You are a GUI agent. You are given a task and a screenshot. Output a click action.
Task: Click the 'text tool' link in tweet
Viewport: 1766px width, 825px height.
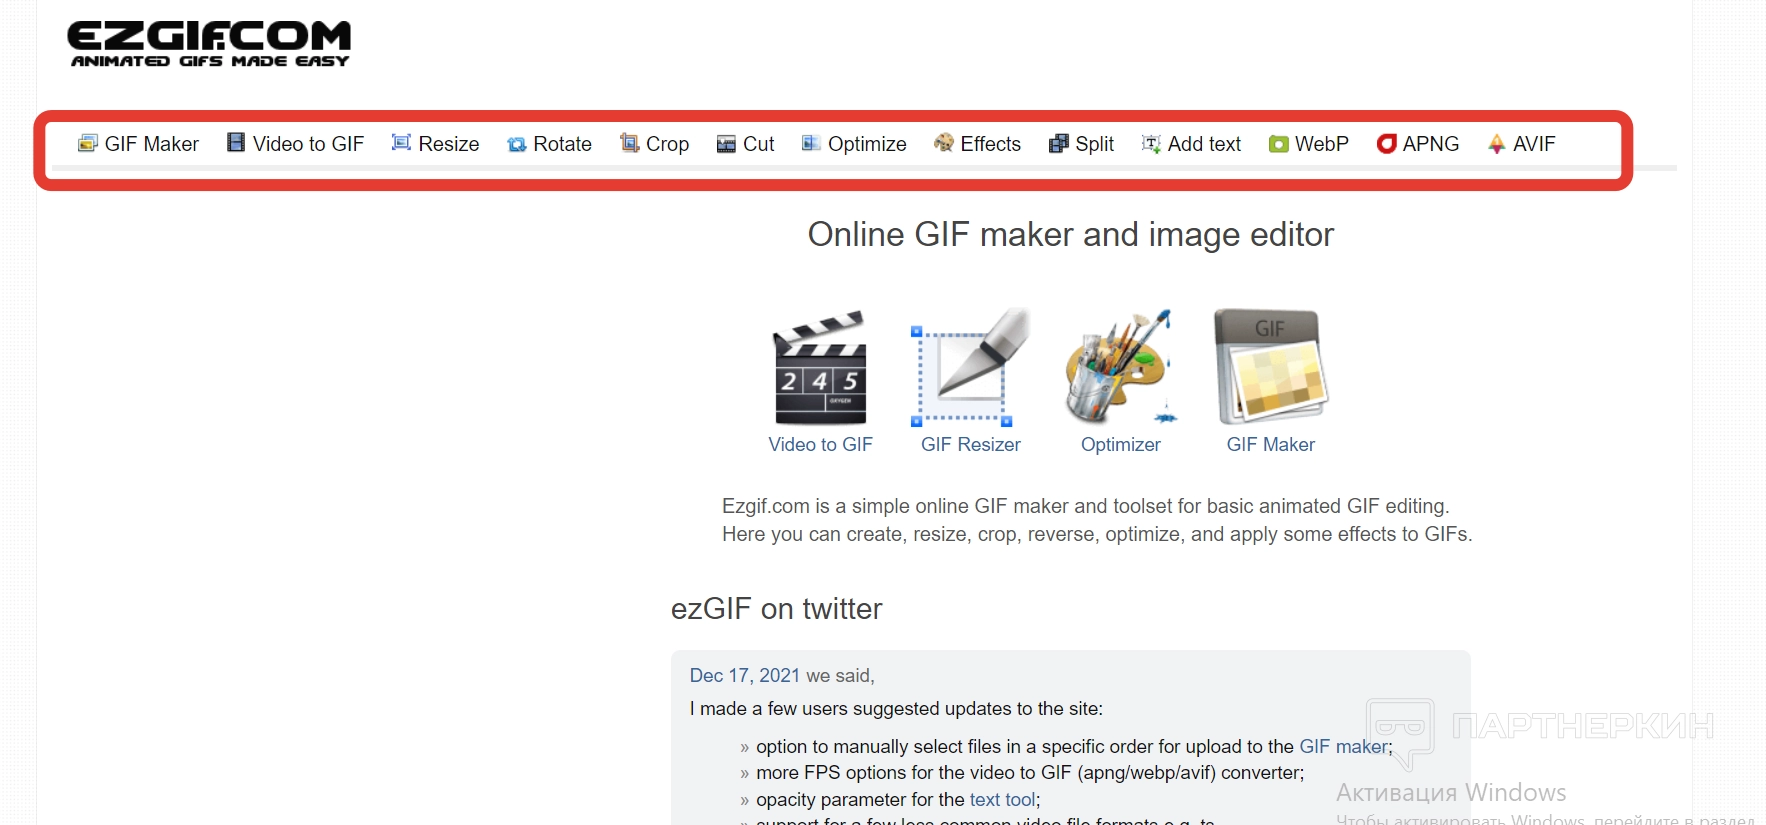(1002, 799)
